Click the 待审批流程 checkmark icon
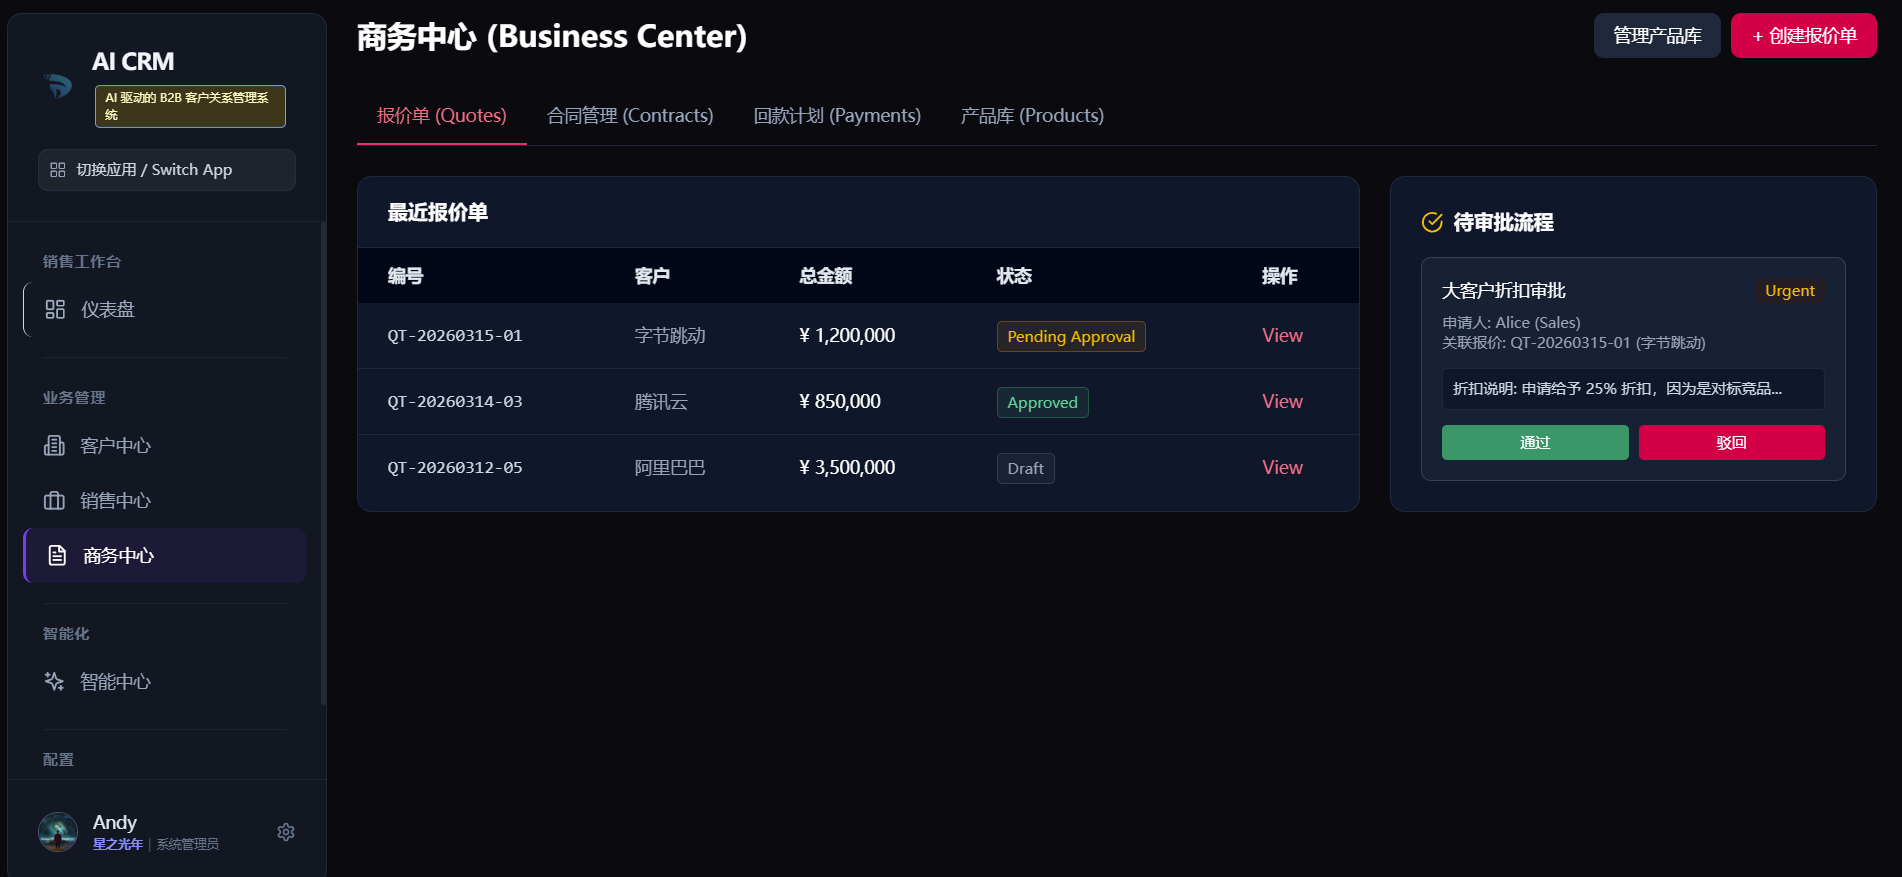 pos(1432,223)
